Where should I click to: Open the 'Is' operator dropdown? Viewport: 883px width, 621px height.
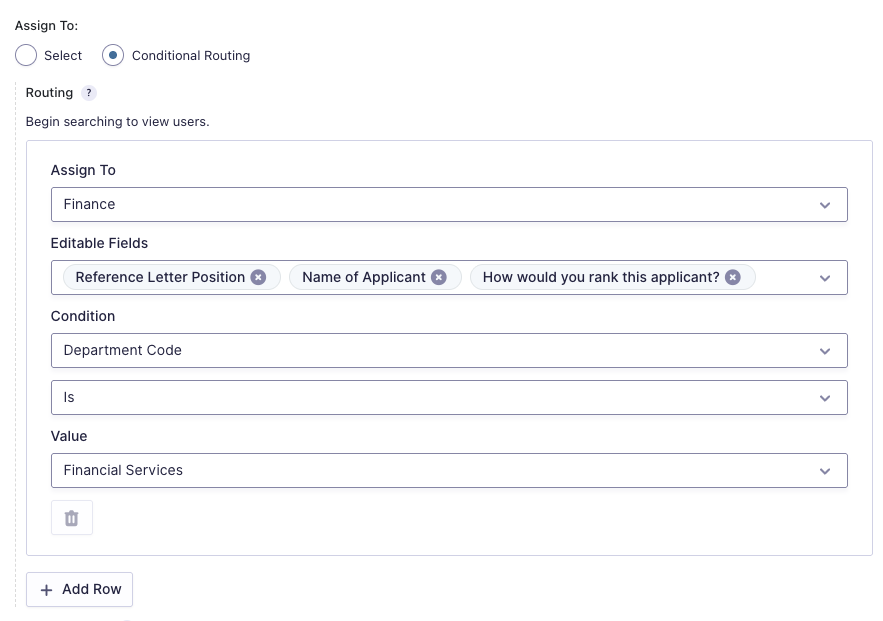coord(448,397)
